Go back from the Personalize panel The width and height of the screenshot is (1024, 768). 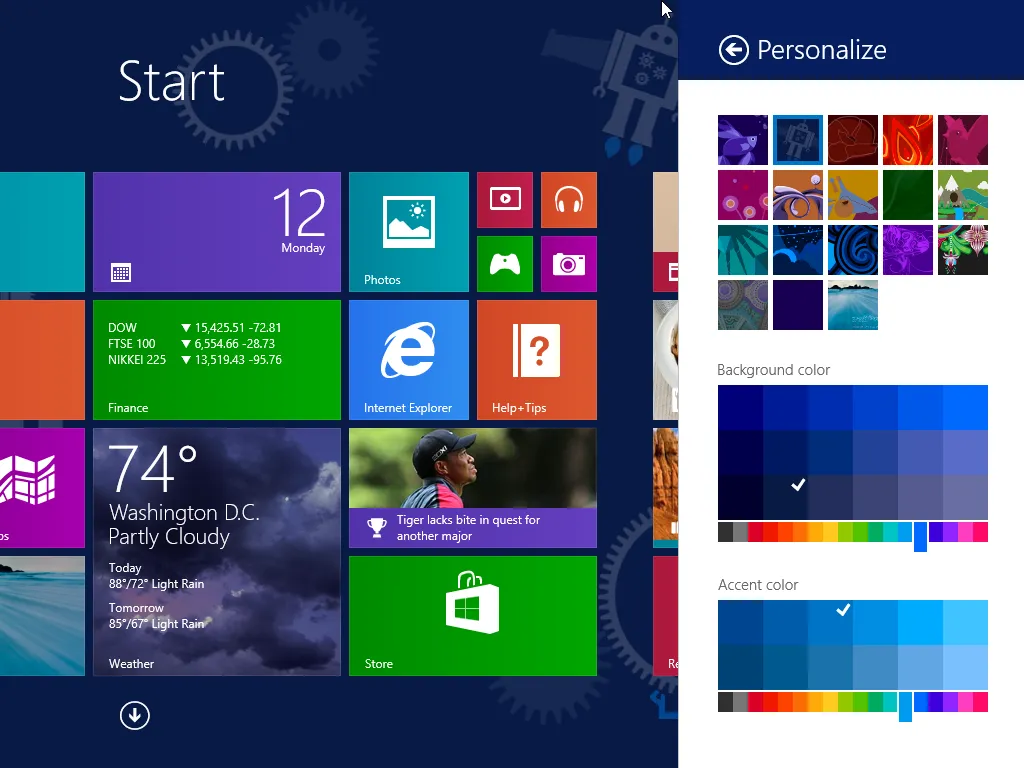[x=733, y=49]
